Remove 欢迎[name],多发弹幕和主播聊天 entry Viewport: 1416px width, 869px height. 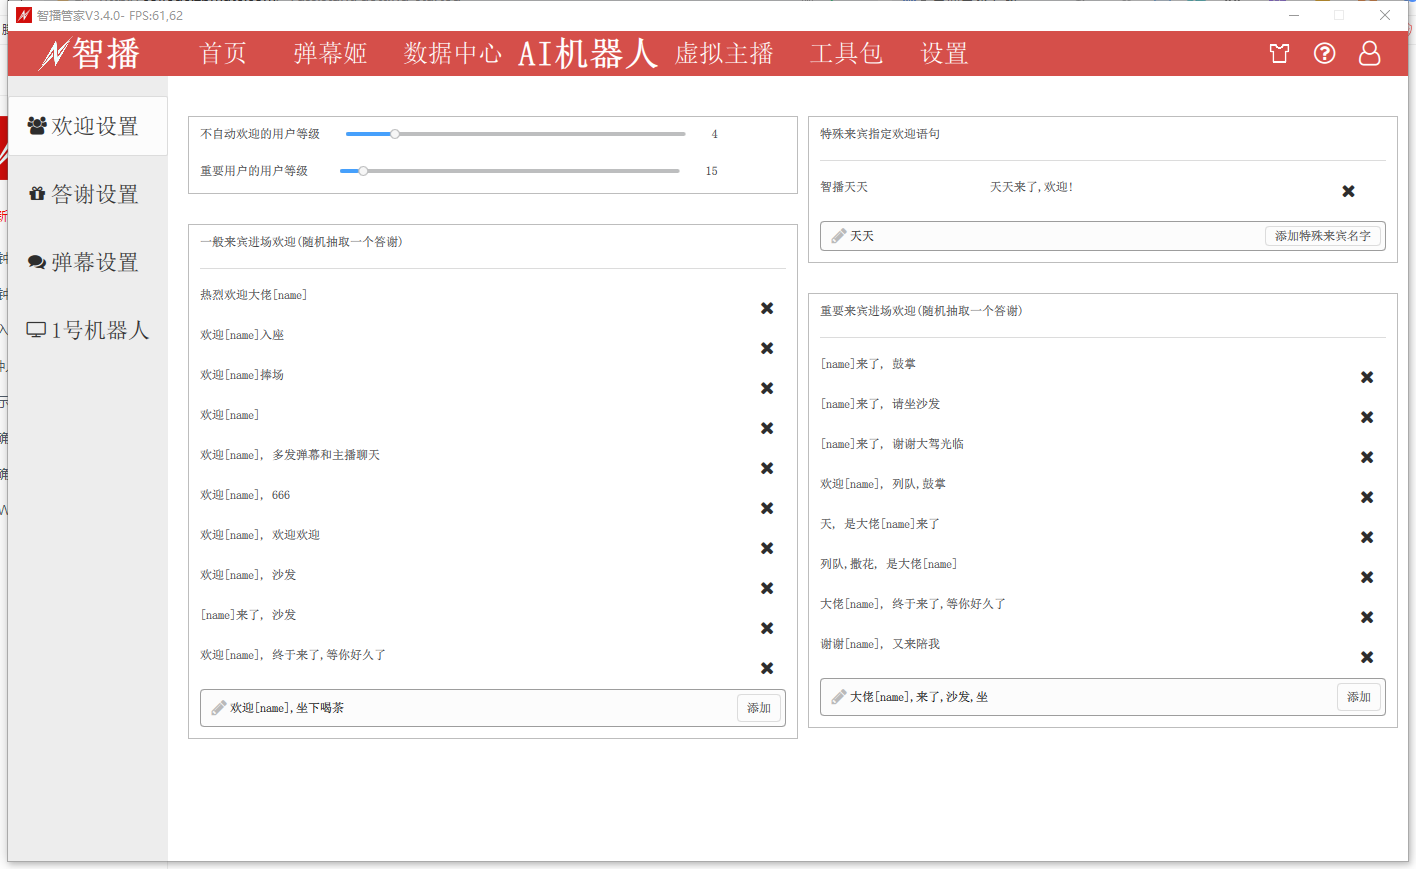click(x=767, y=468)
